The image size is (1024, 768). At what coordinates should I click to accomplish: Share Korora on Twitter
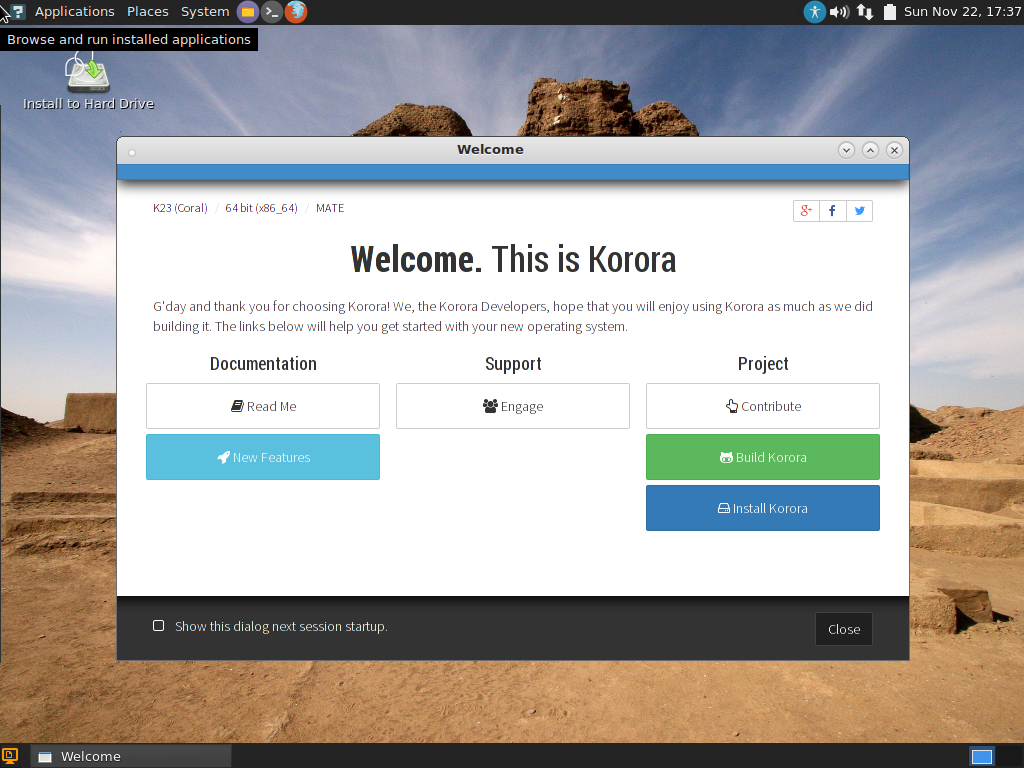point(859,211)
